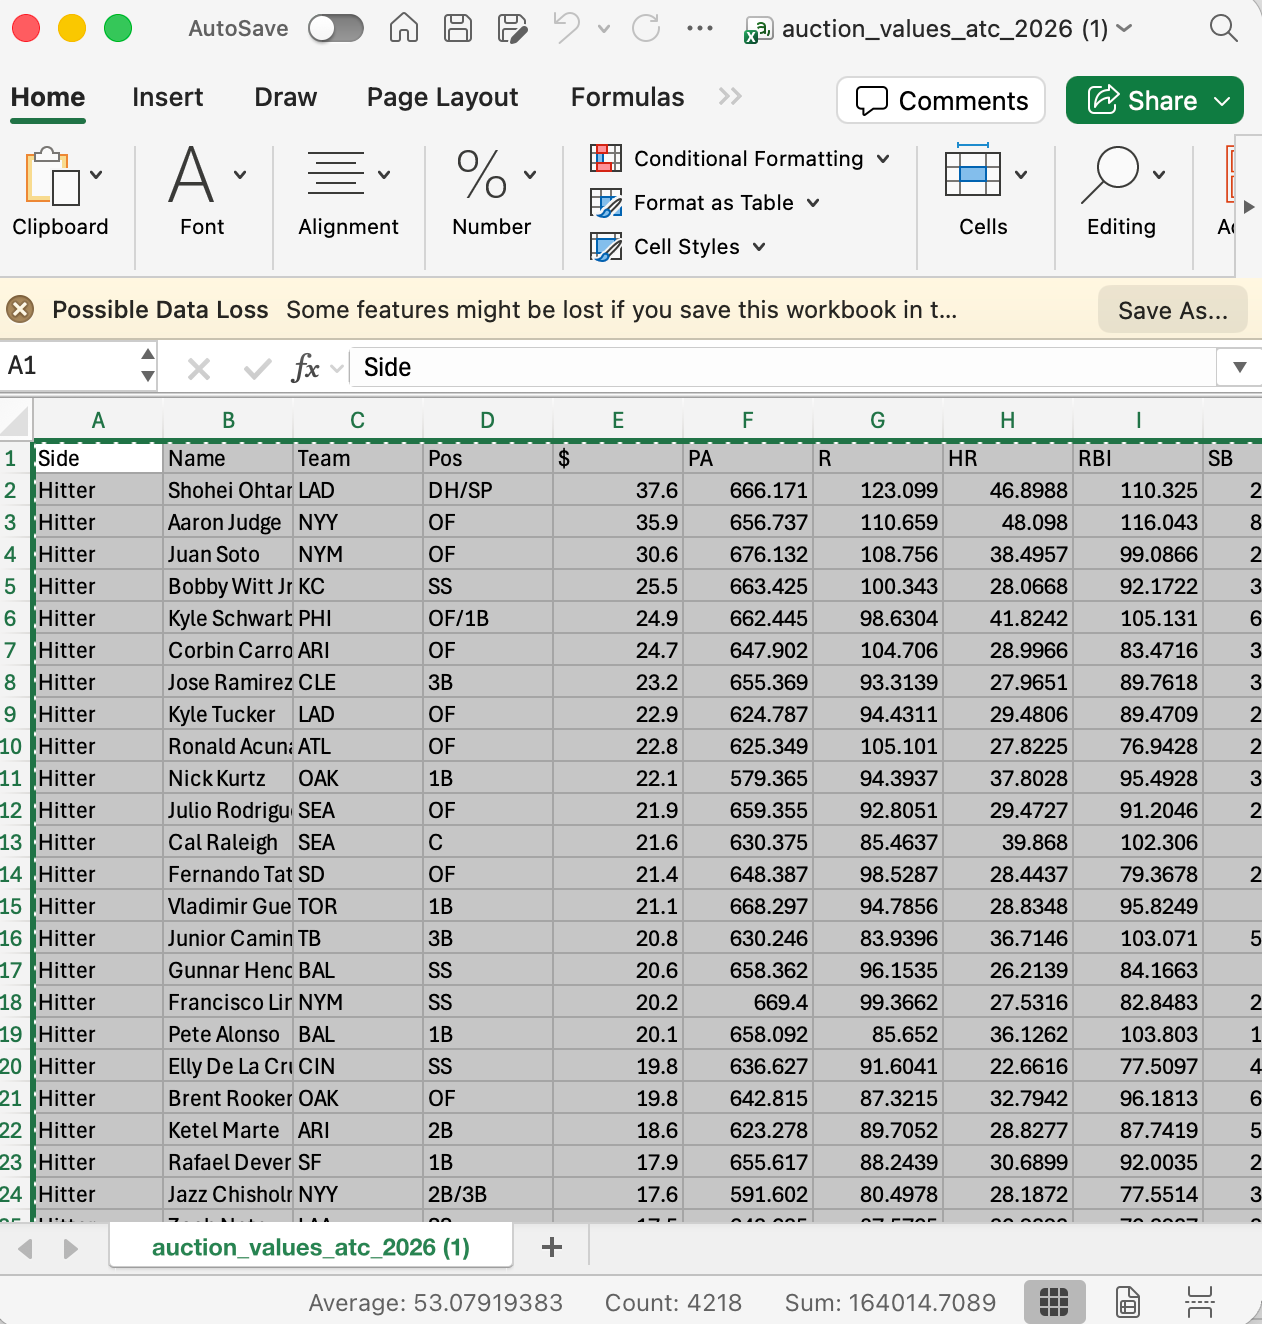This screenshot has width=1262, height=1324.
Task: Open Cell Styles menu
Action: (x=678, y=247)
